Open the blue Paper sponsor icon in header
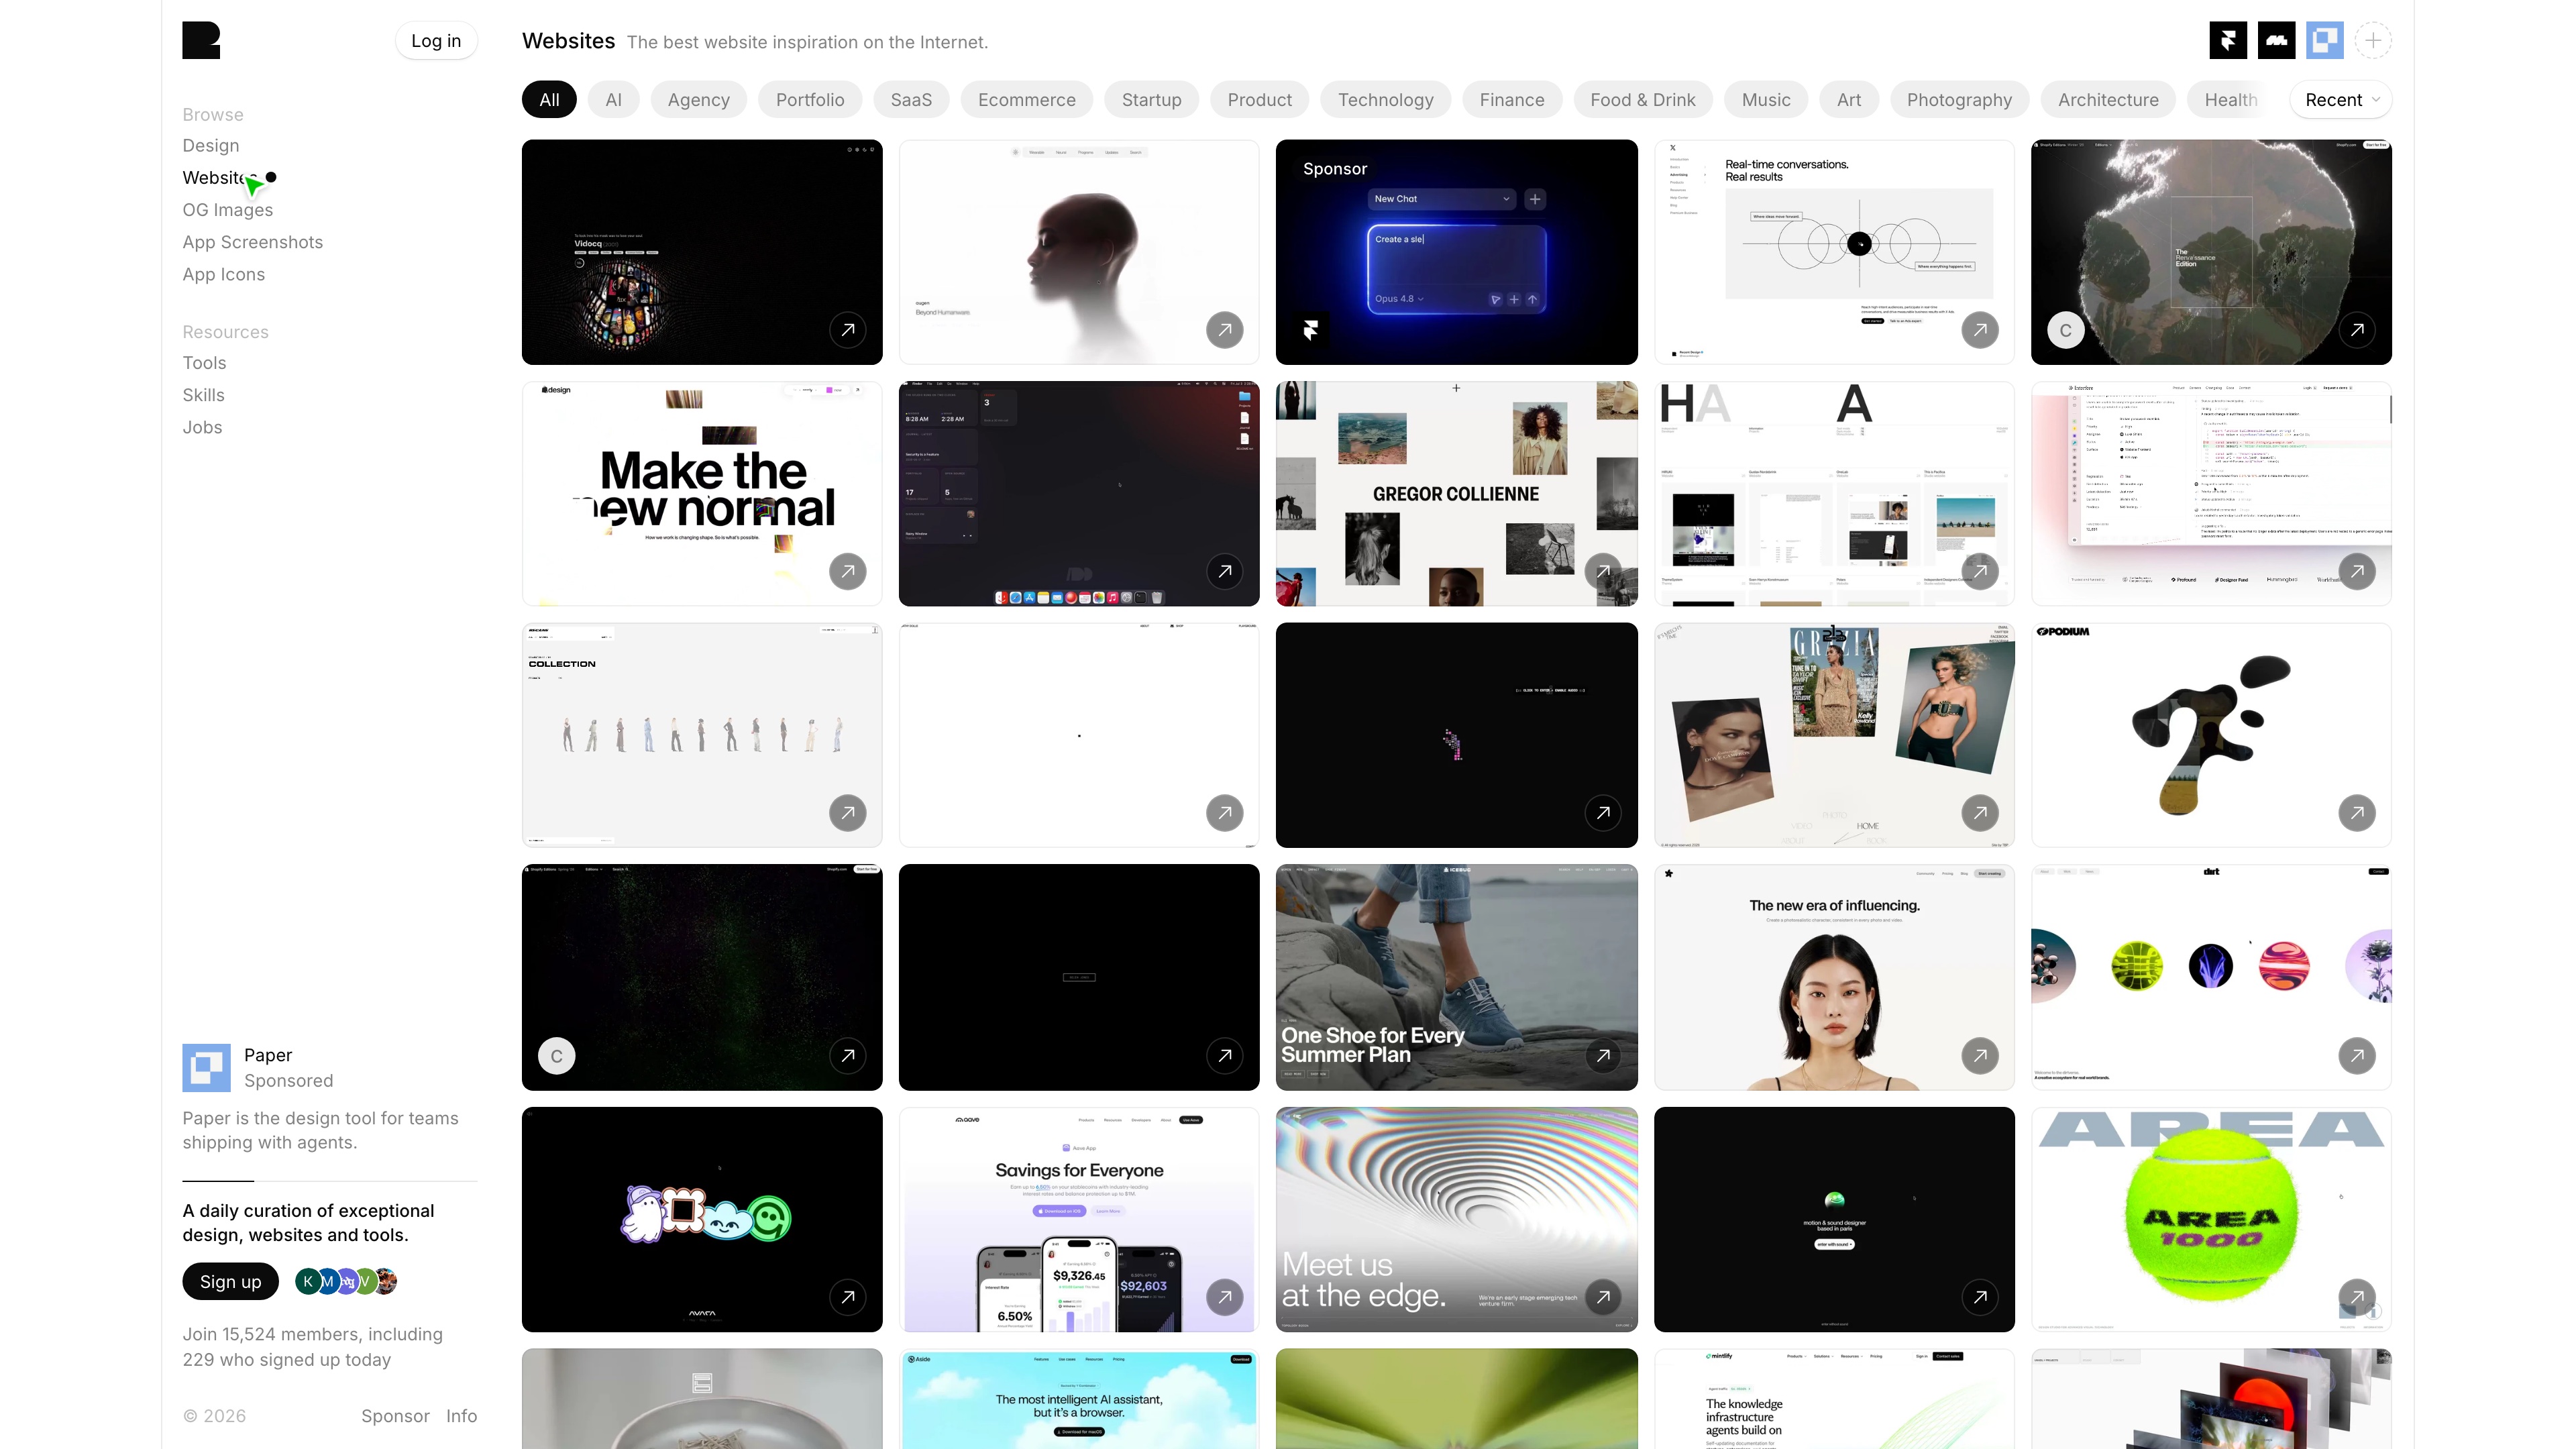2576x1449 pixels. pyautogui.click(x=2325, y=40)
